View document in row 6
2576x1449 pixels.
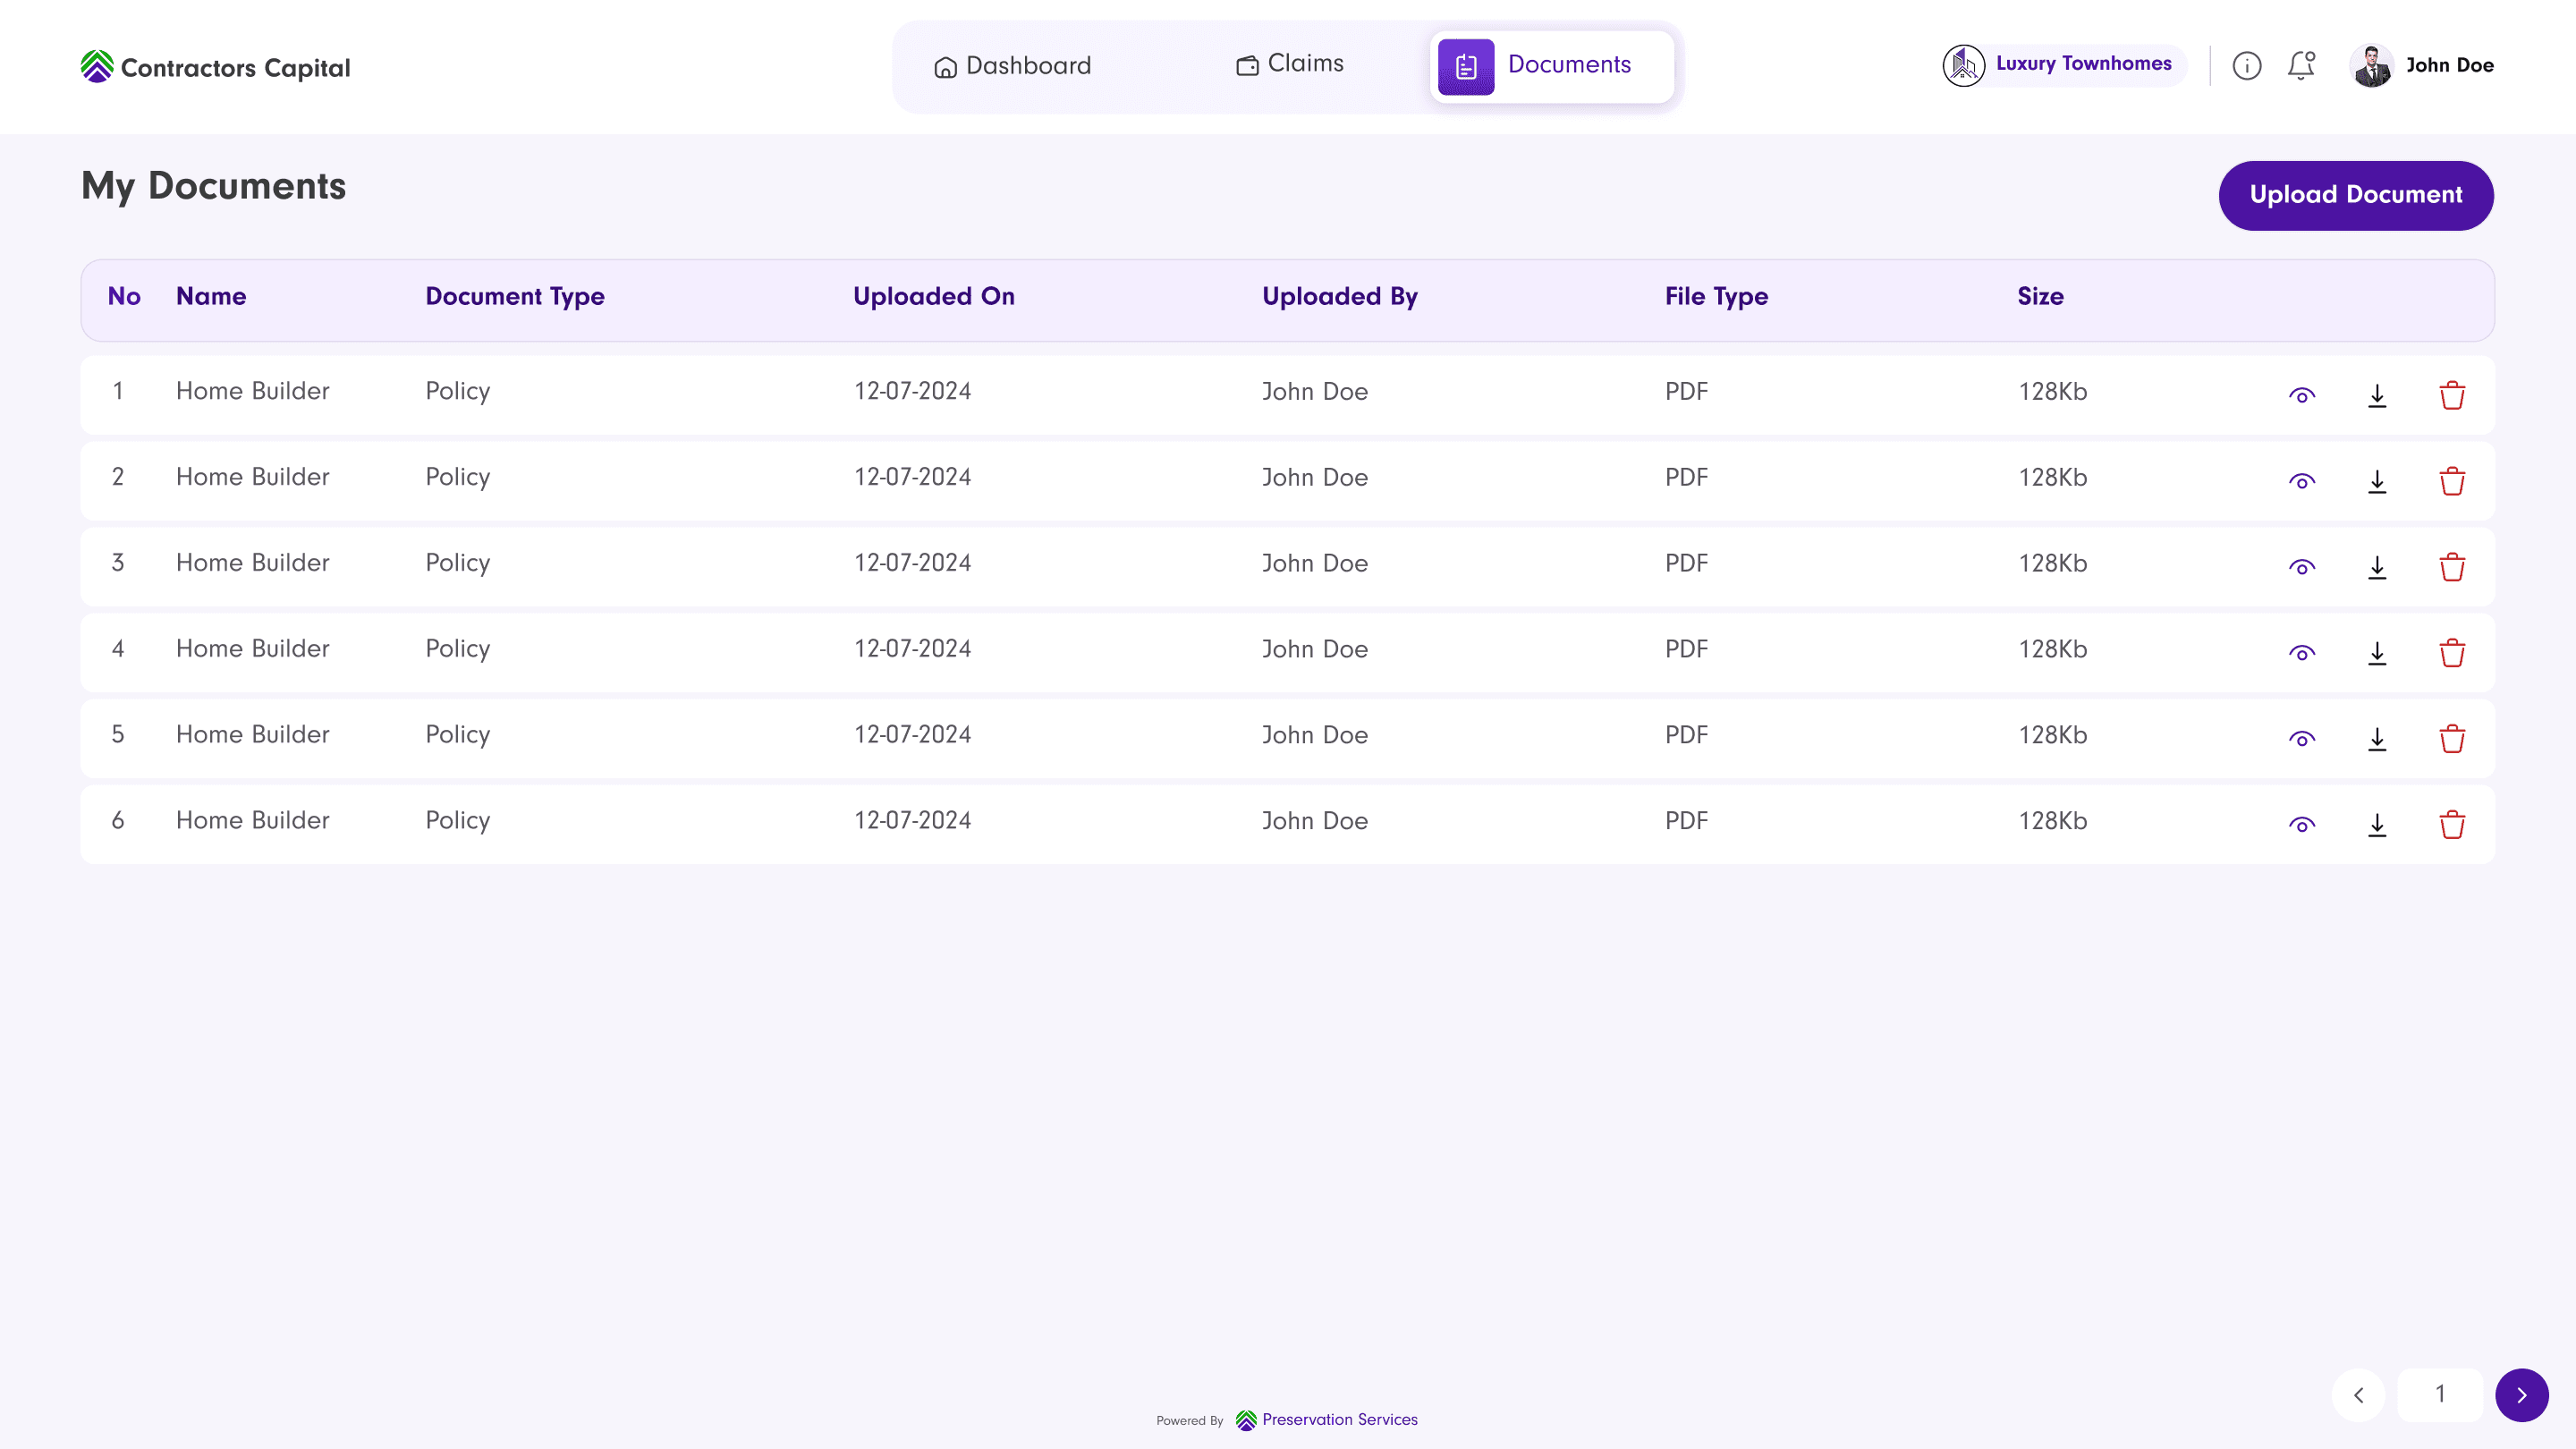pyautogui.click(x=2301, y=826)
